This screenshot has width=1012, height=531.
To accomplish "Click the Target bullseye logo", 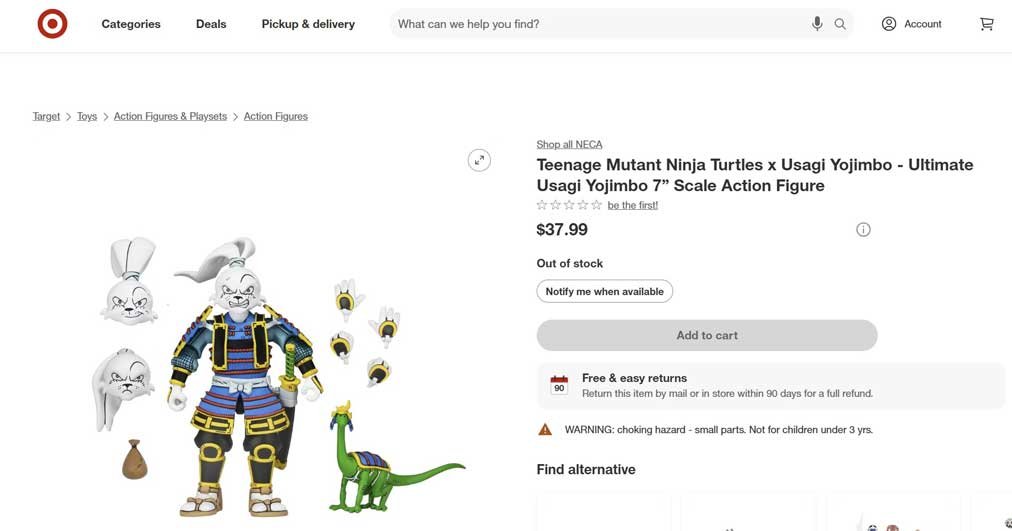I will click(x=52, y=24).
